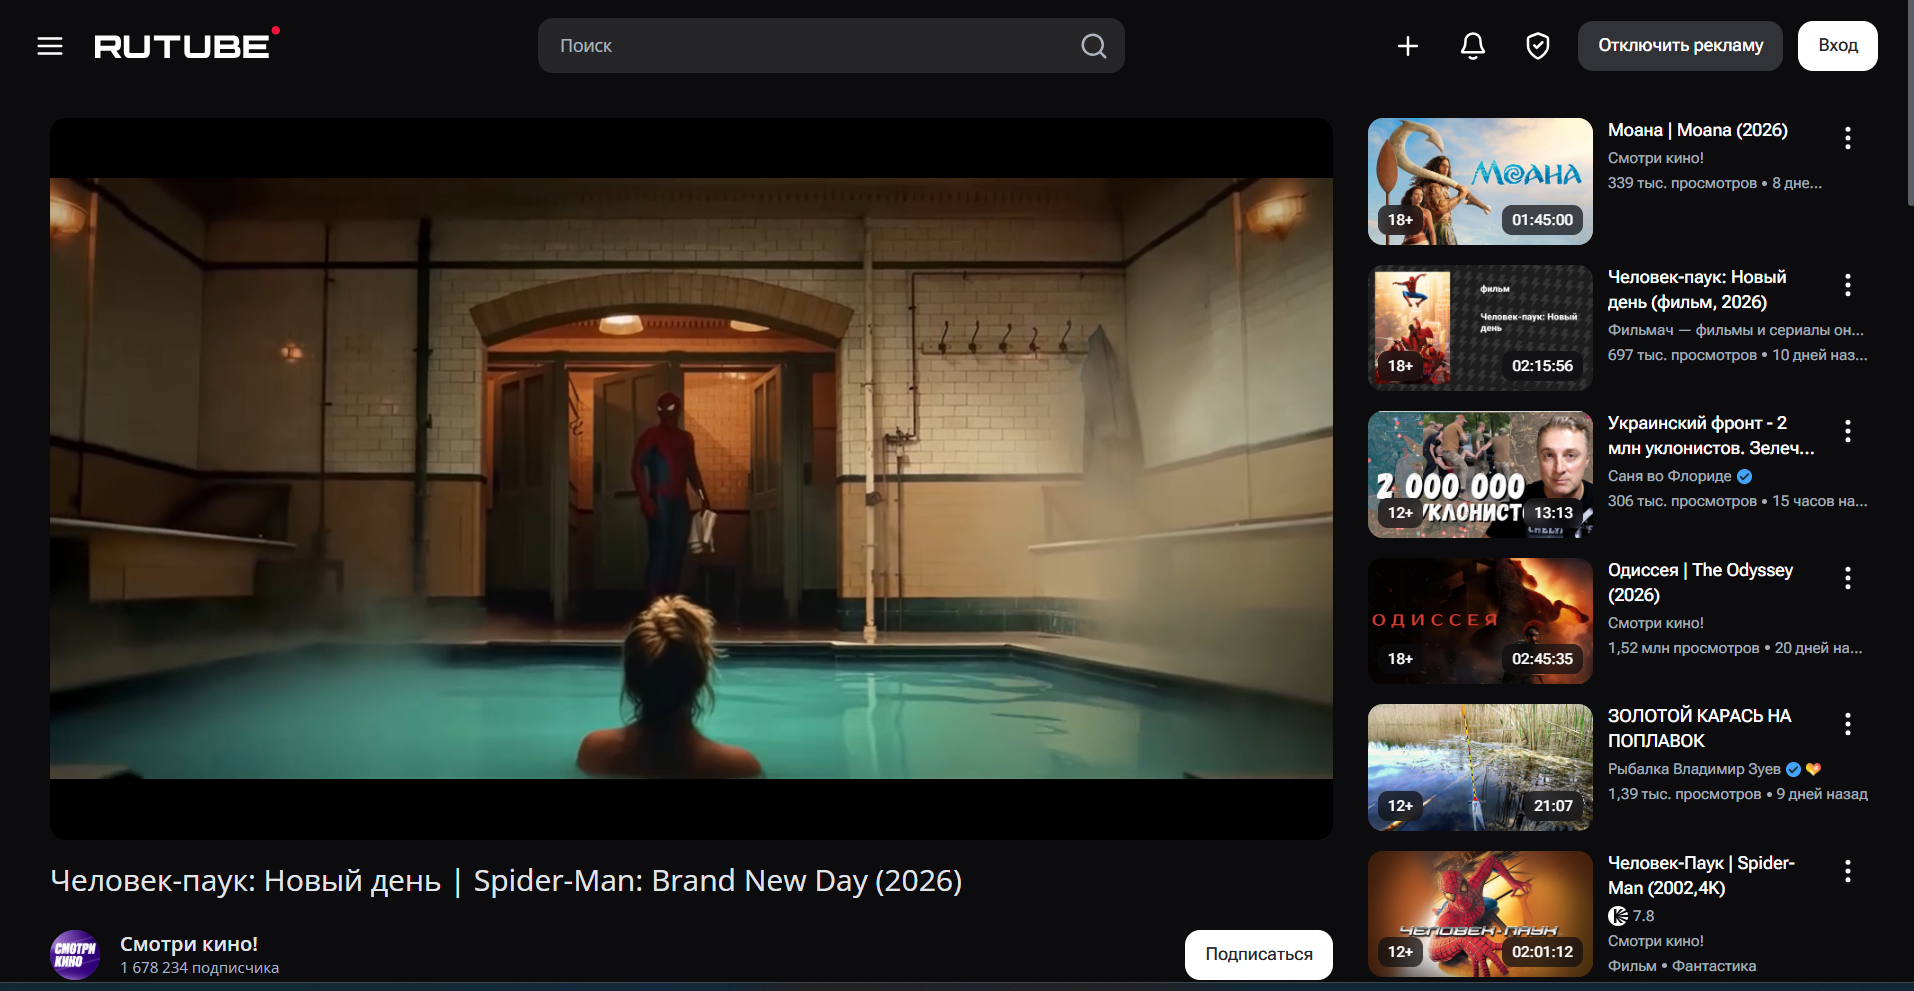
Task: Click the shield icon in header
Action: pyautogui.click(x=1538, y=46)
